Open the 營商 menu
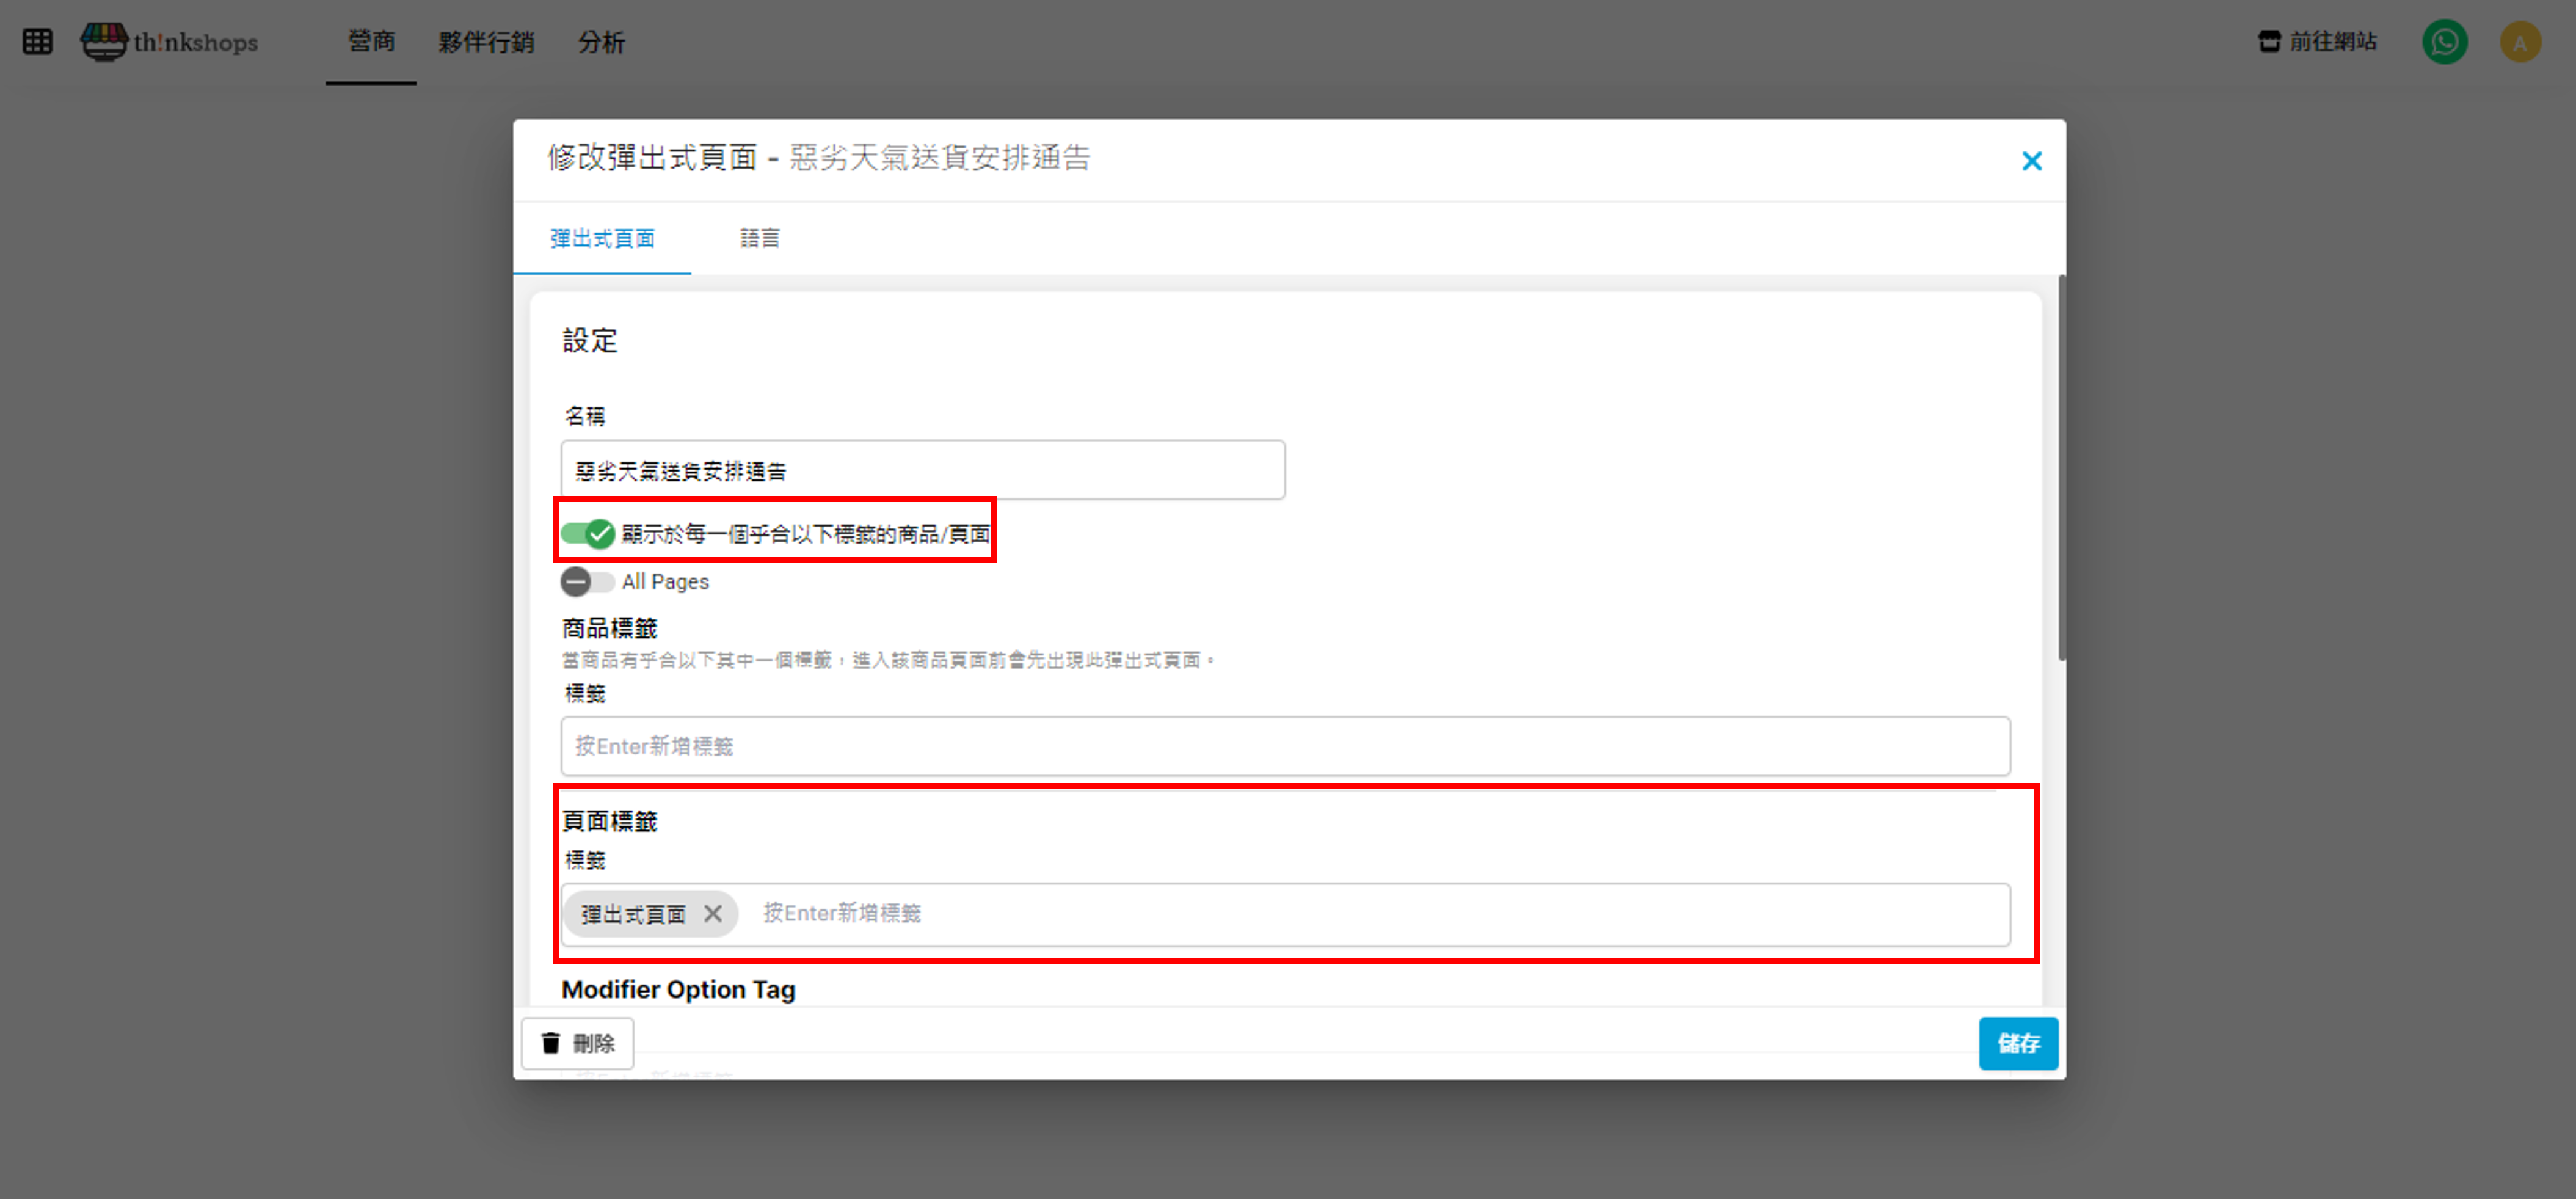The width and height of the screenshot is (2576, 1199). click(x=371, y=42)
